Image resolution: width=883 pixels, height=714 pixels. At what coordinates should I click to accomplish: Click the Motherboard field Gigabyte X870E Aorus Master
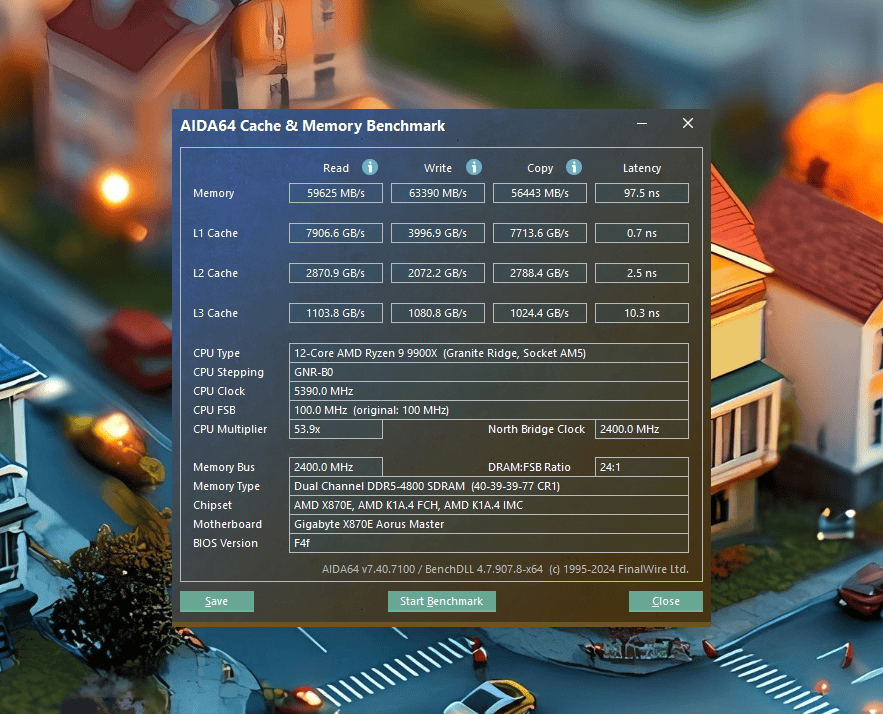pos(489,524)
